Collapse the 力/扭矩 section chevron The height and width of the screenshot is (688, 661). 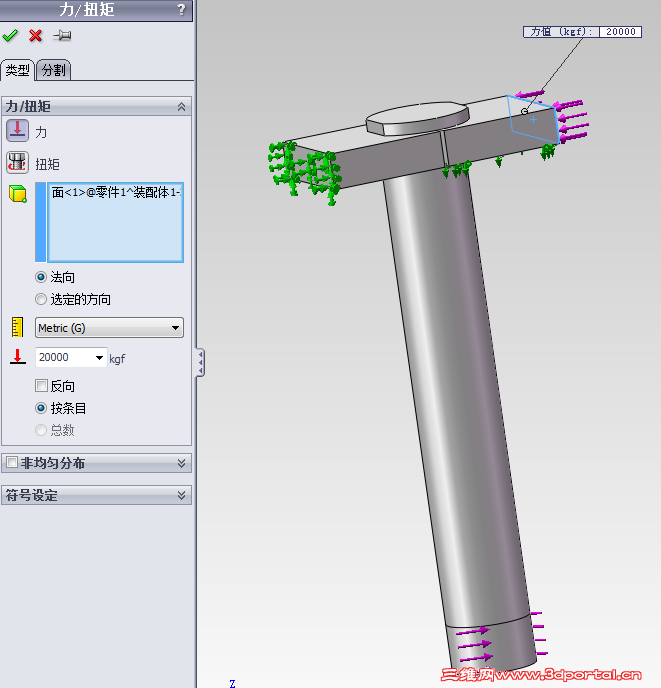point(181,107)
